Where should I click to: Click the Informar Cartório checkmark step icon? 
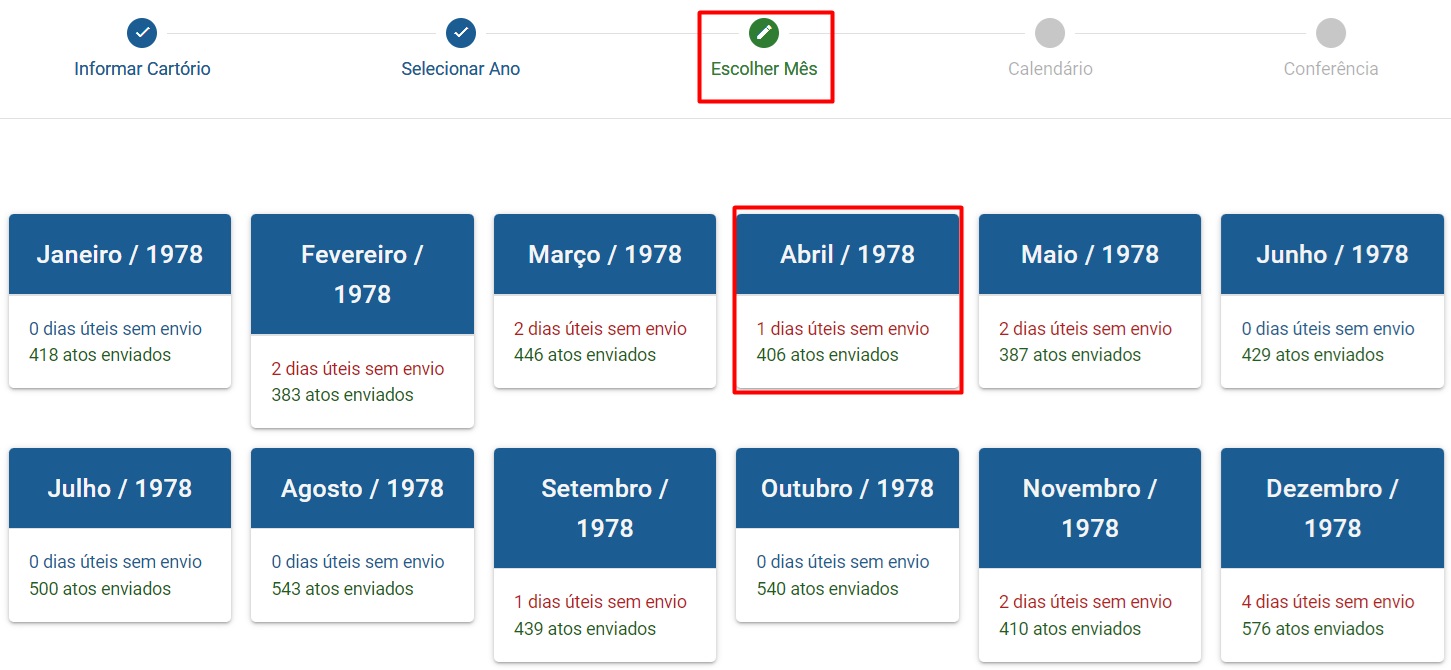(x=142, y=33)
